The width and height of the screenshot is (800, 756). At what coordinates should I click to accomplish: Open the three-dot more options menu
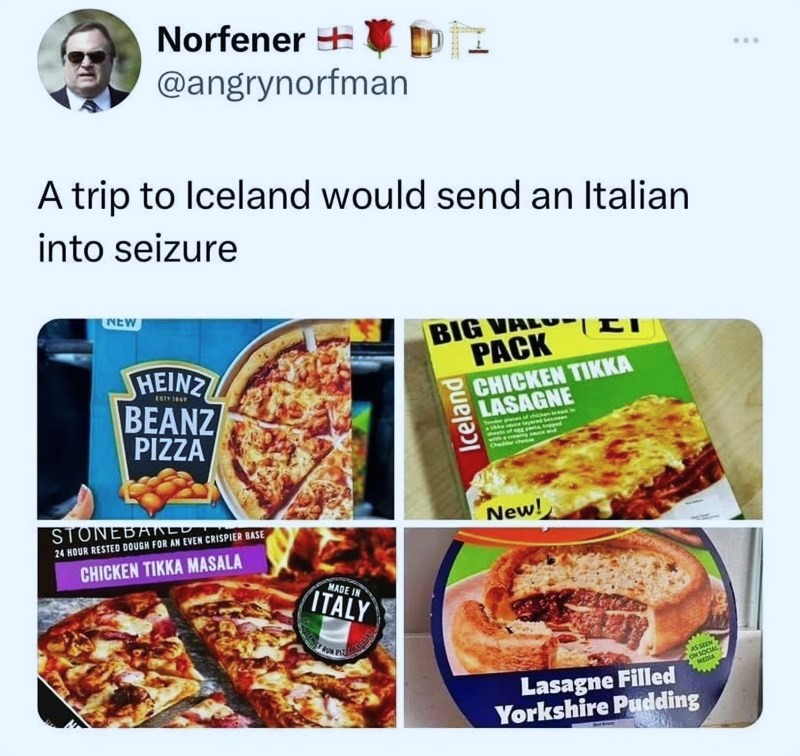(747, 40)
